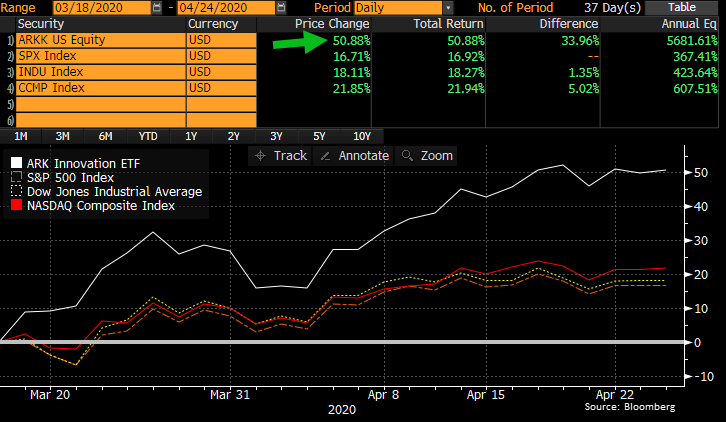Click the 21.94% total return value

coord(466,88)
